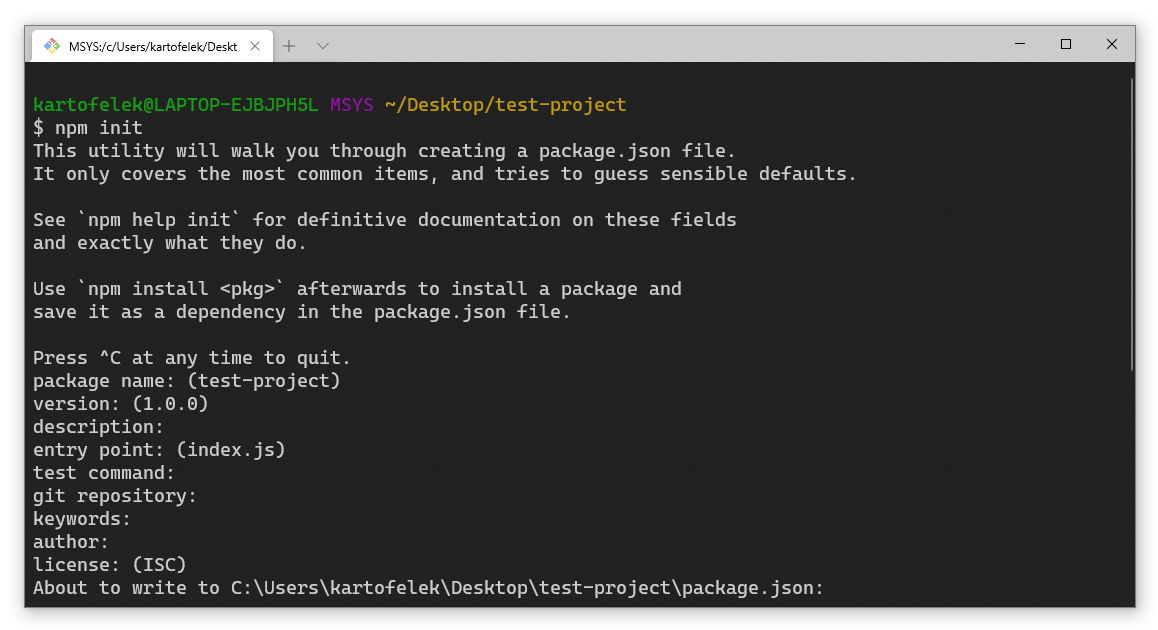This screenshot has height=630, width=1158.
Task: Minimize the terminal window
Action: 1020,44
